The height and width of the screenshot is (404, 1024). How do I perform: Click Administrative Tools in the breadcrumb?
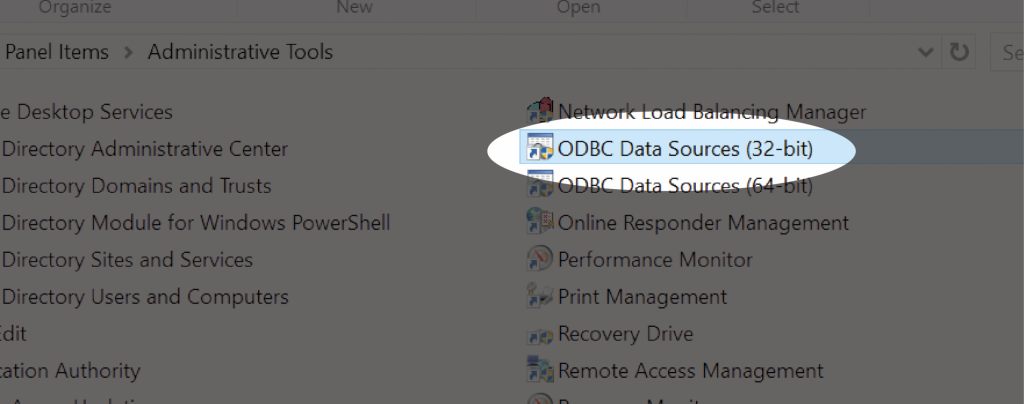(x=240, y=52)
